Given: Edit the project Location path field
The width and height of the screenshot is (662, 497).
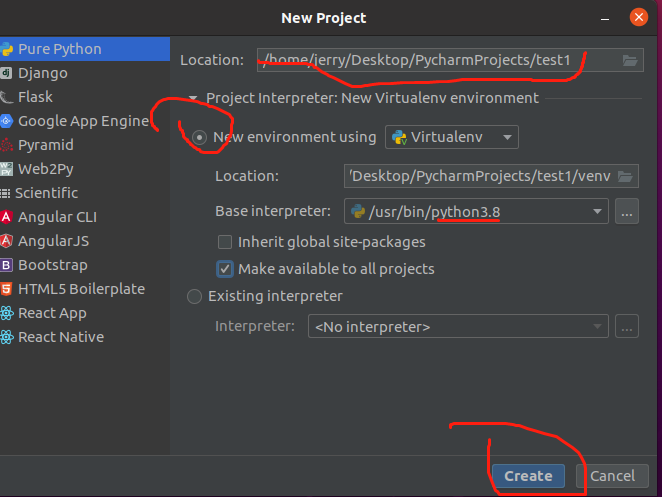Looking at the screenshot, I should [x=450, y=60].
